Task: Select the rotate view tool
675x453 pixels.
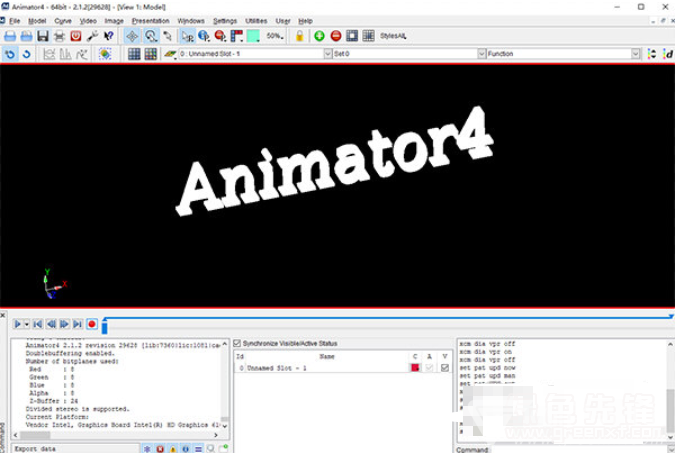Action: pyautogui.click(x=167, y=36)
